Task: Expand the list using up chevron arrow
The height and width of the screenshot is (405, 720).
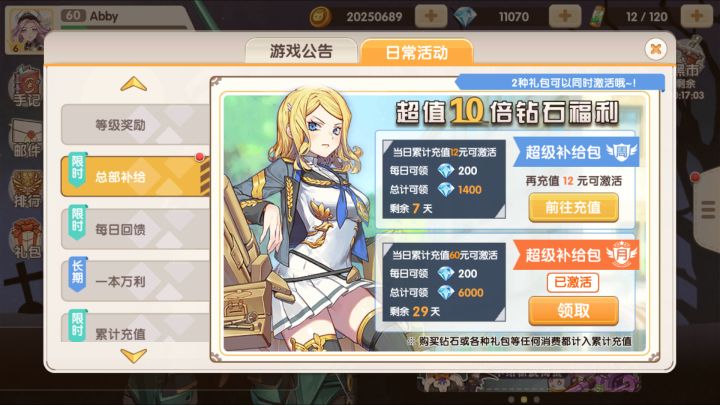Action: tap(134, 84)
